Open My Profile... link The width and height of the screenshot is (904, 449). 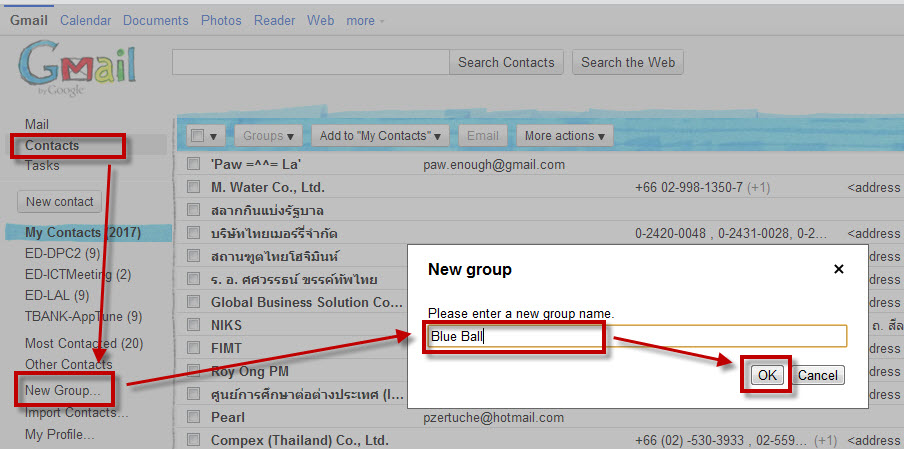[x=60, y=434]
